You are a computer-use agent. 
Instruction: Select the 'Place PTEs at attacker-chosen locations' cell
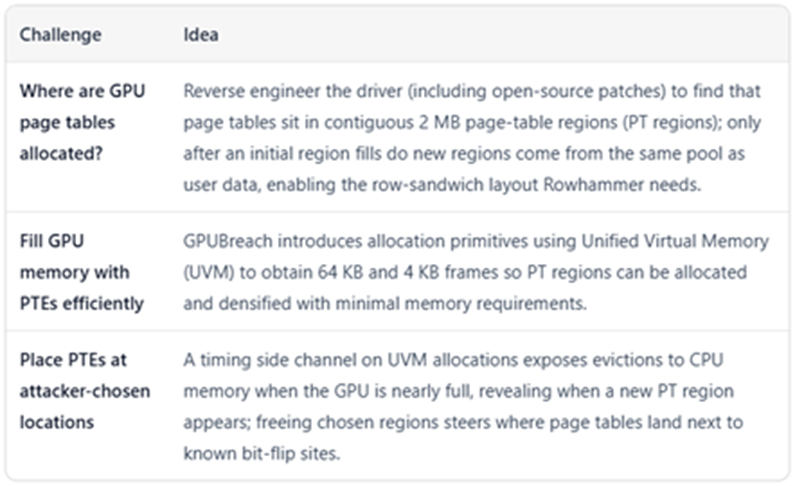[85, 390]
